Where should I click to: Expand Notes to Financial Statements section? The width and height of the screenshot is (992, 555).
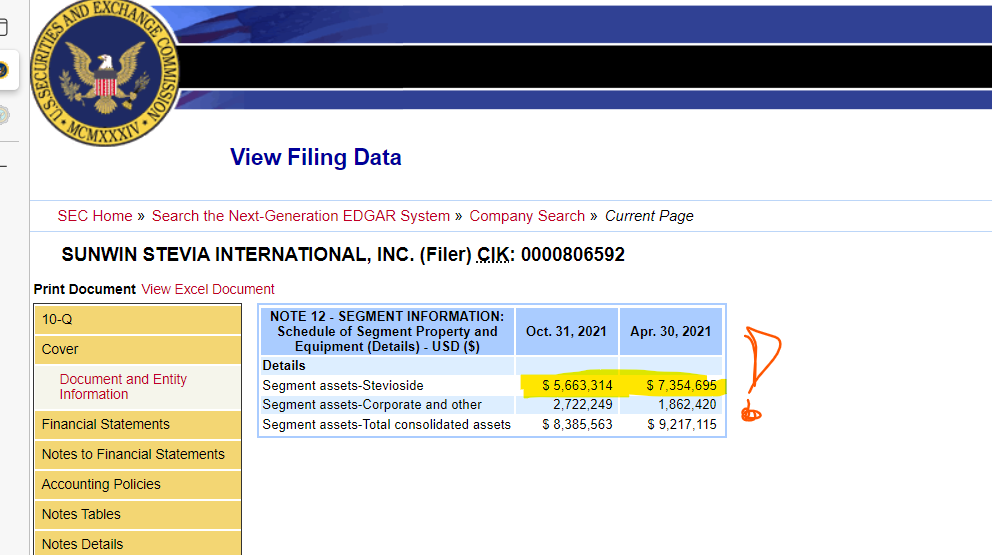[138, 454]
